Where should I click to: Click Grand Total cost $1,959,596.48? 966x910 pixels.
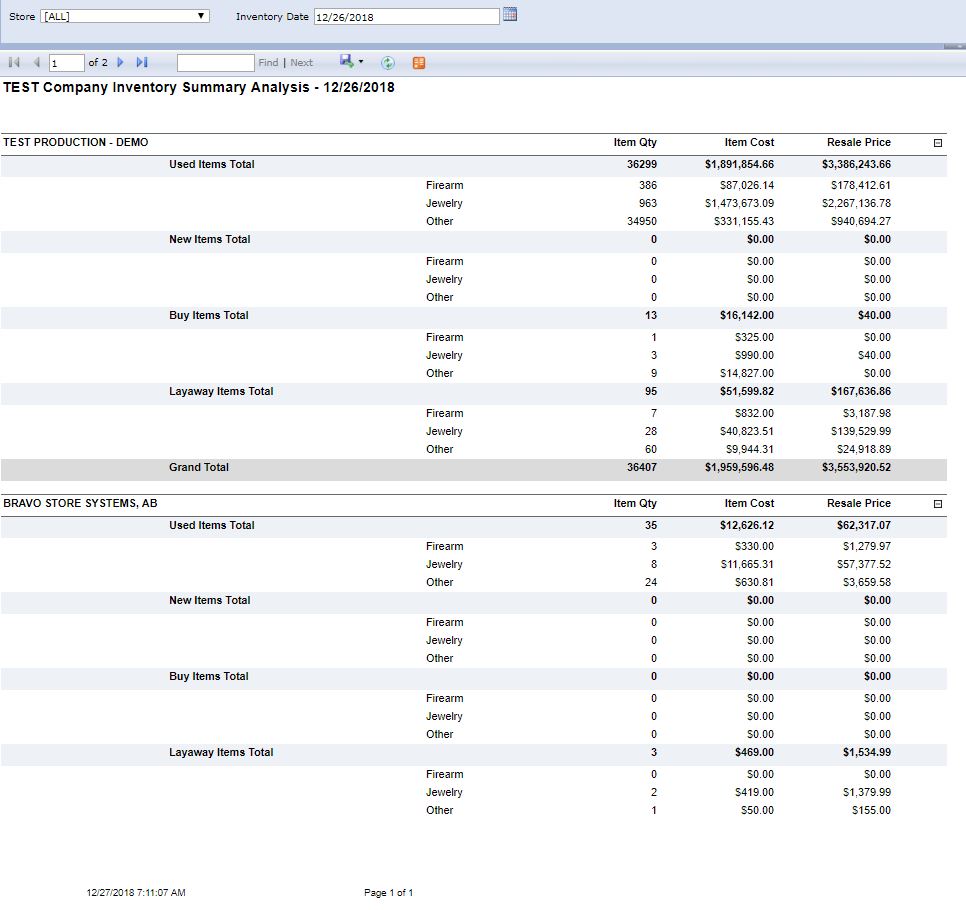click(739, 468)
